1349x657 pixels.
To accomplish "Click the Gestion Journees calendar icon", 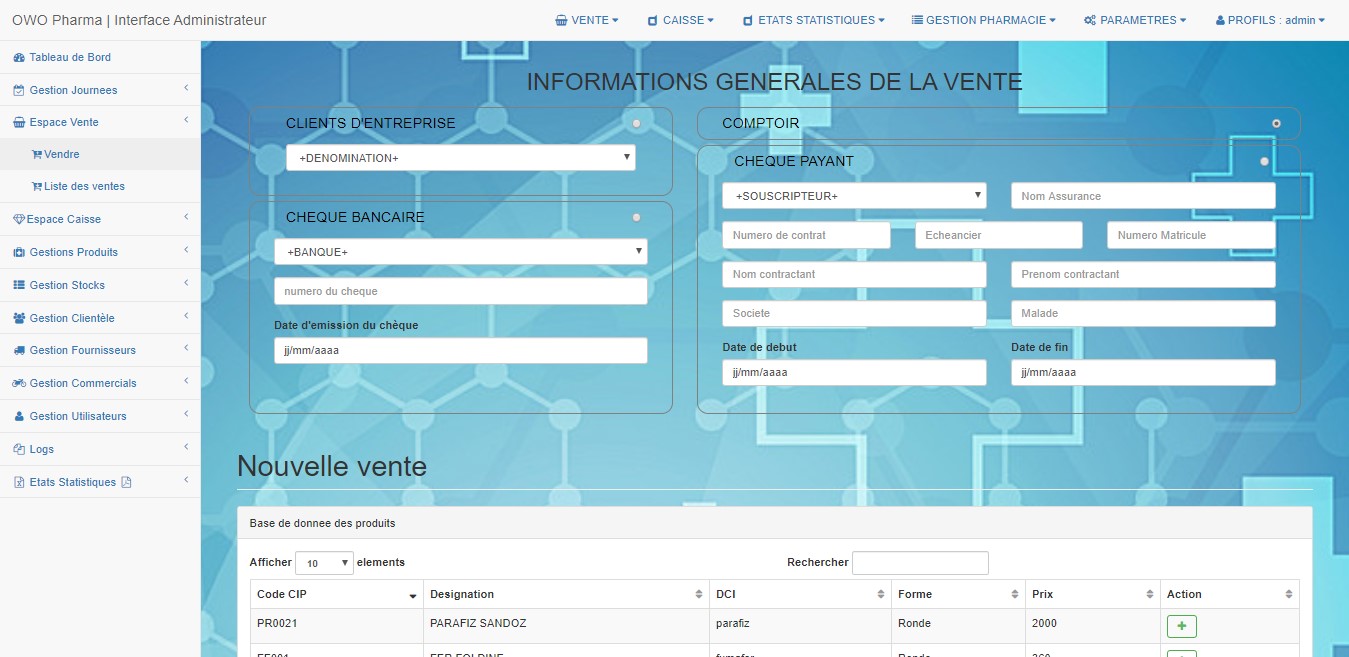I will [19, 91].
